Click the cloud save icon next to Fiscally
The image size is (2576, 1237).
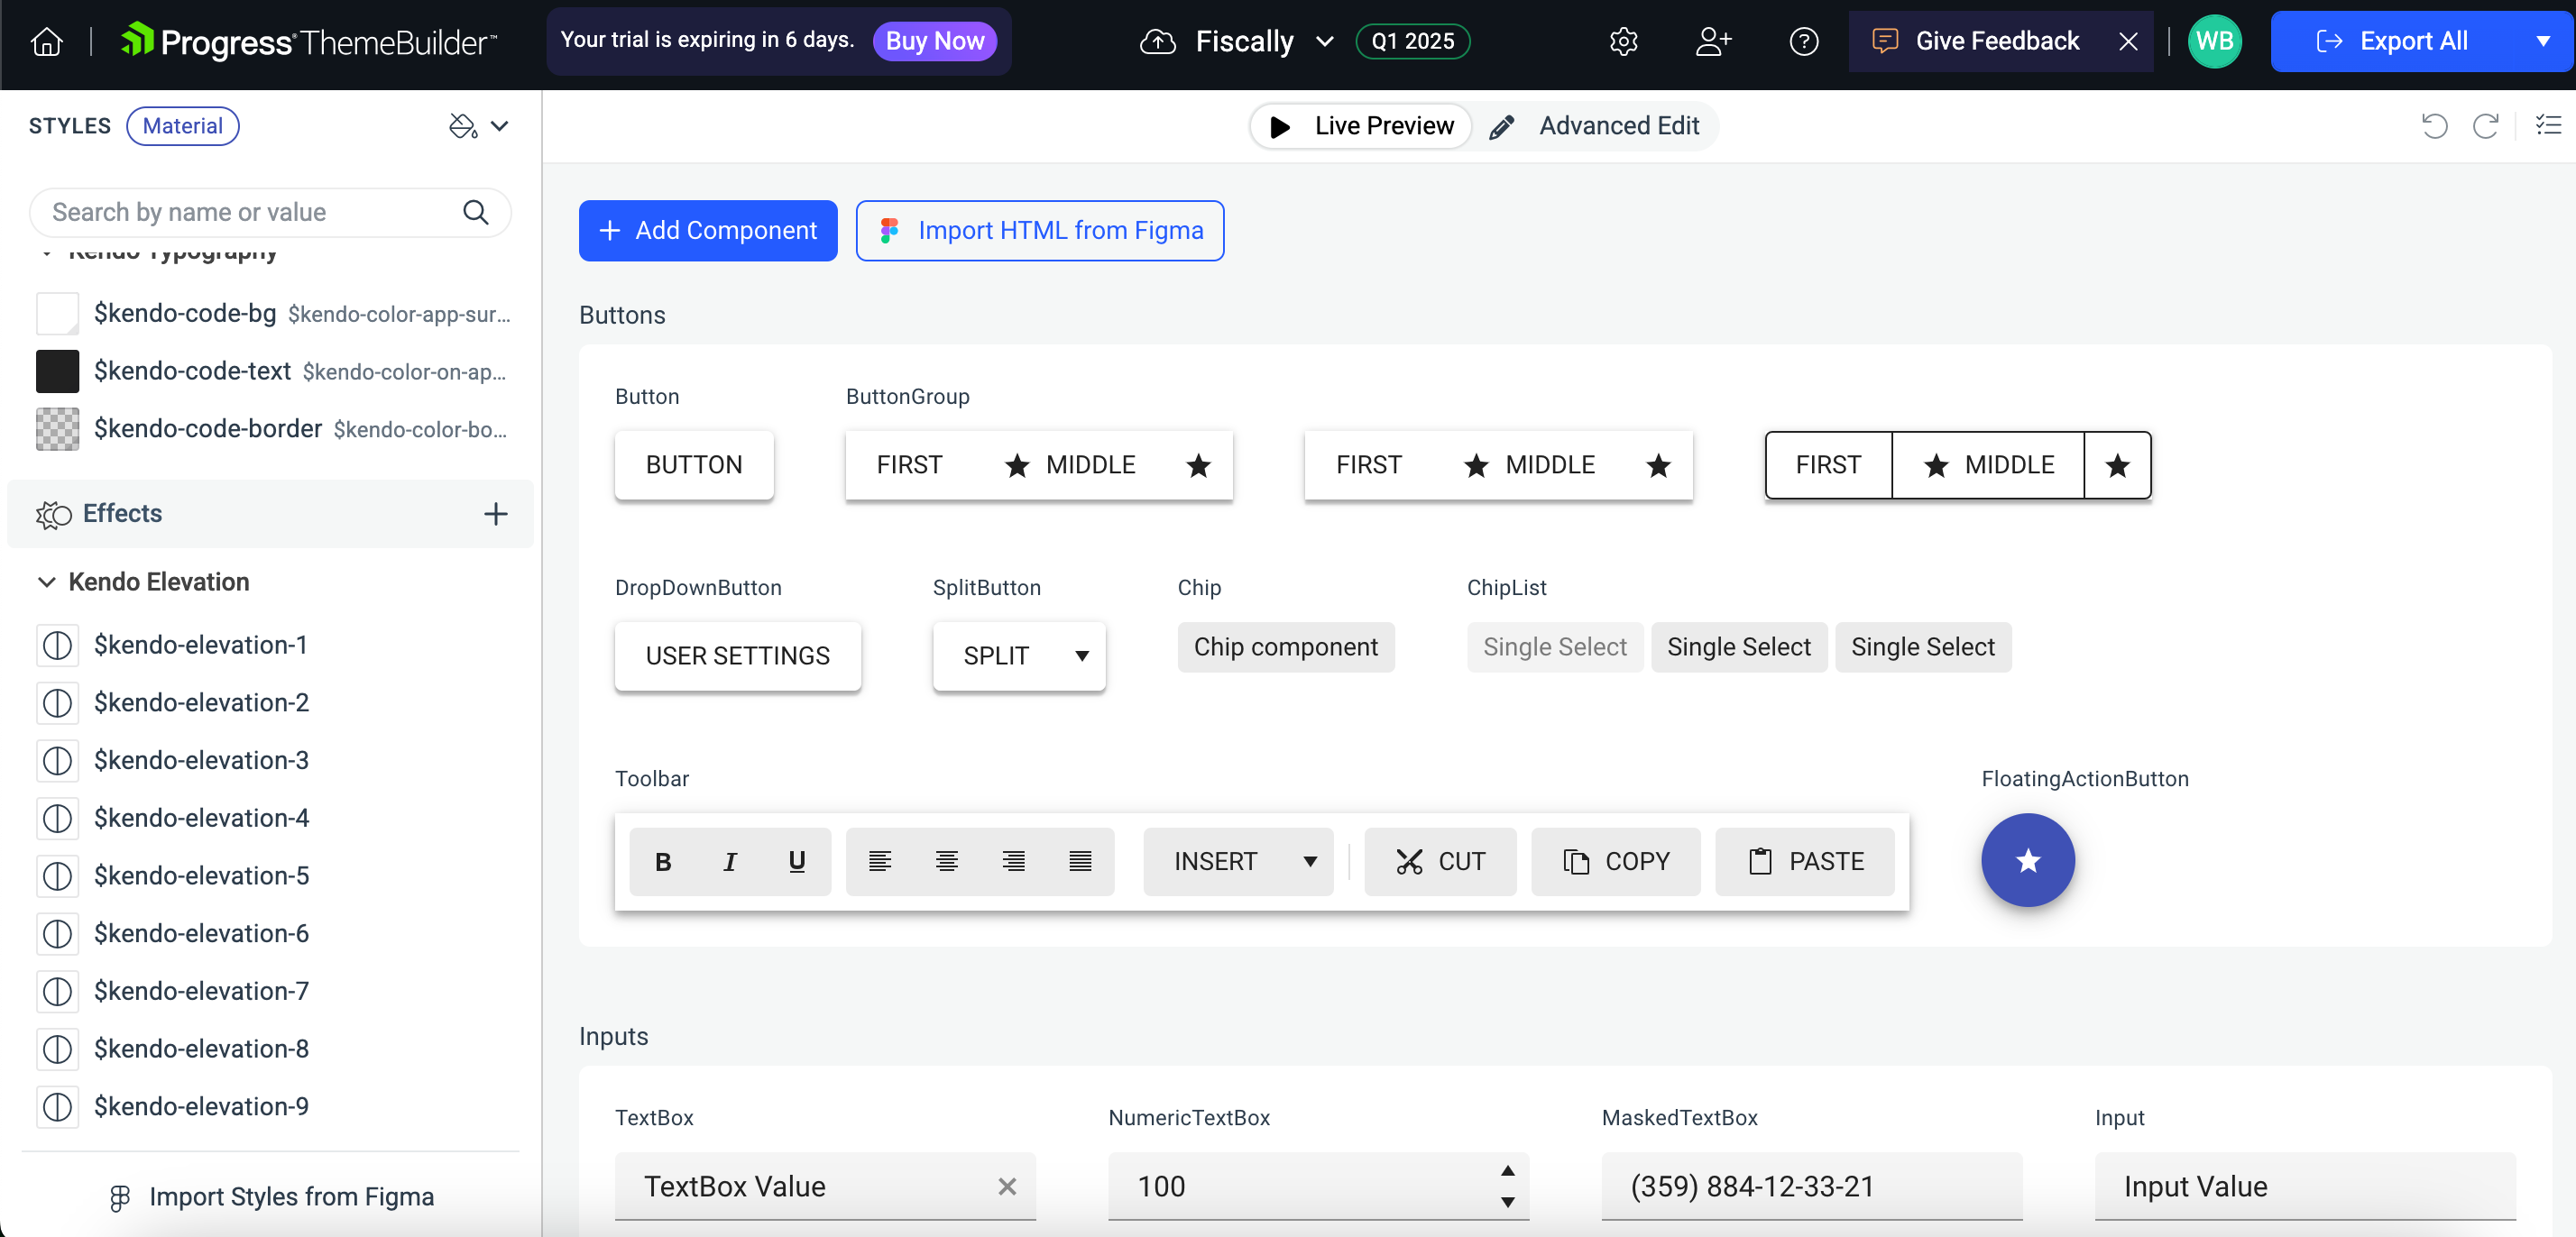coord(1157,41)
